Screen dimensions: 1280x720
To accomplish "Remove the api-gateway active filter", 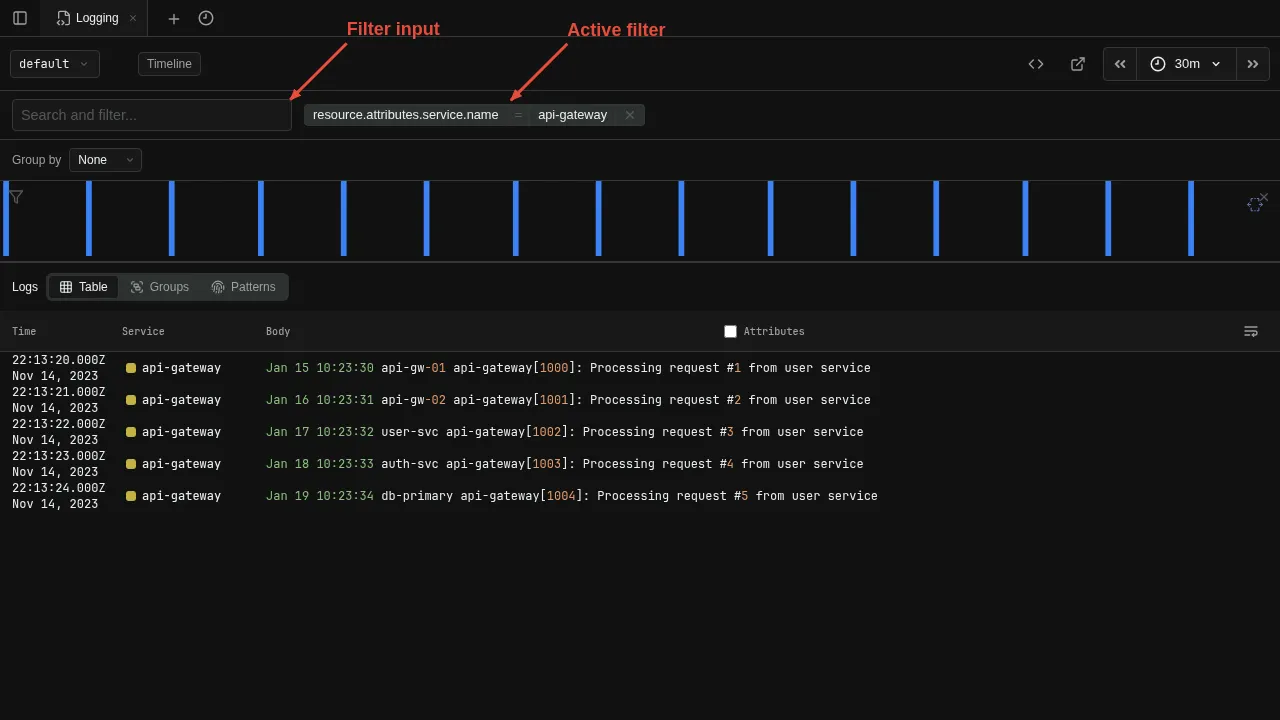I will pyautogui.click(x=630, y=115).
